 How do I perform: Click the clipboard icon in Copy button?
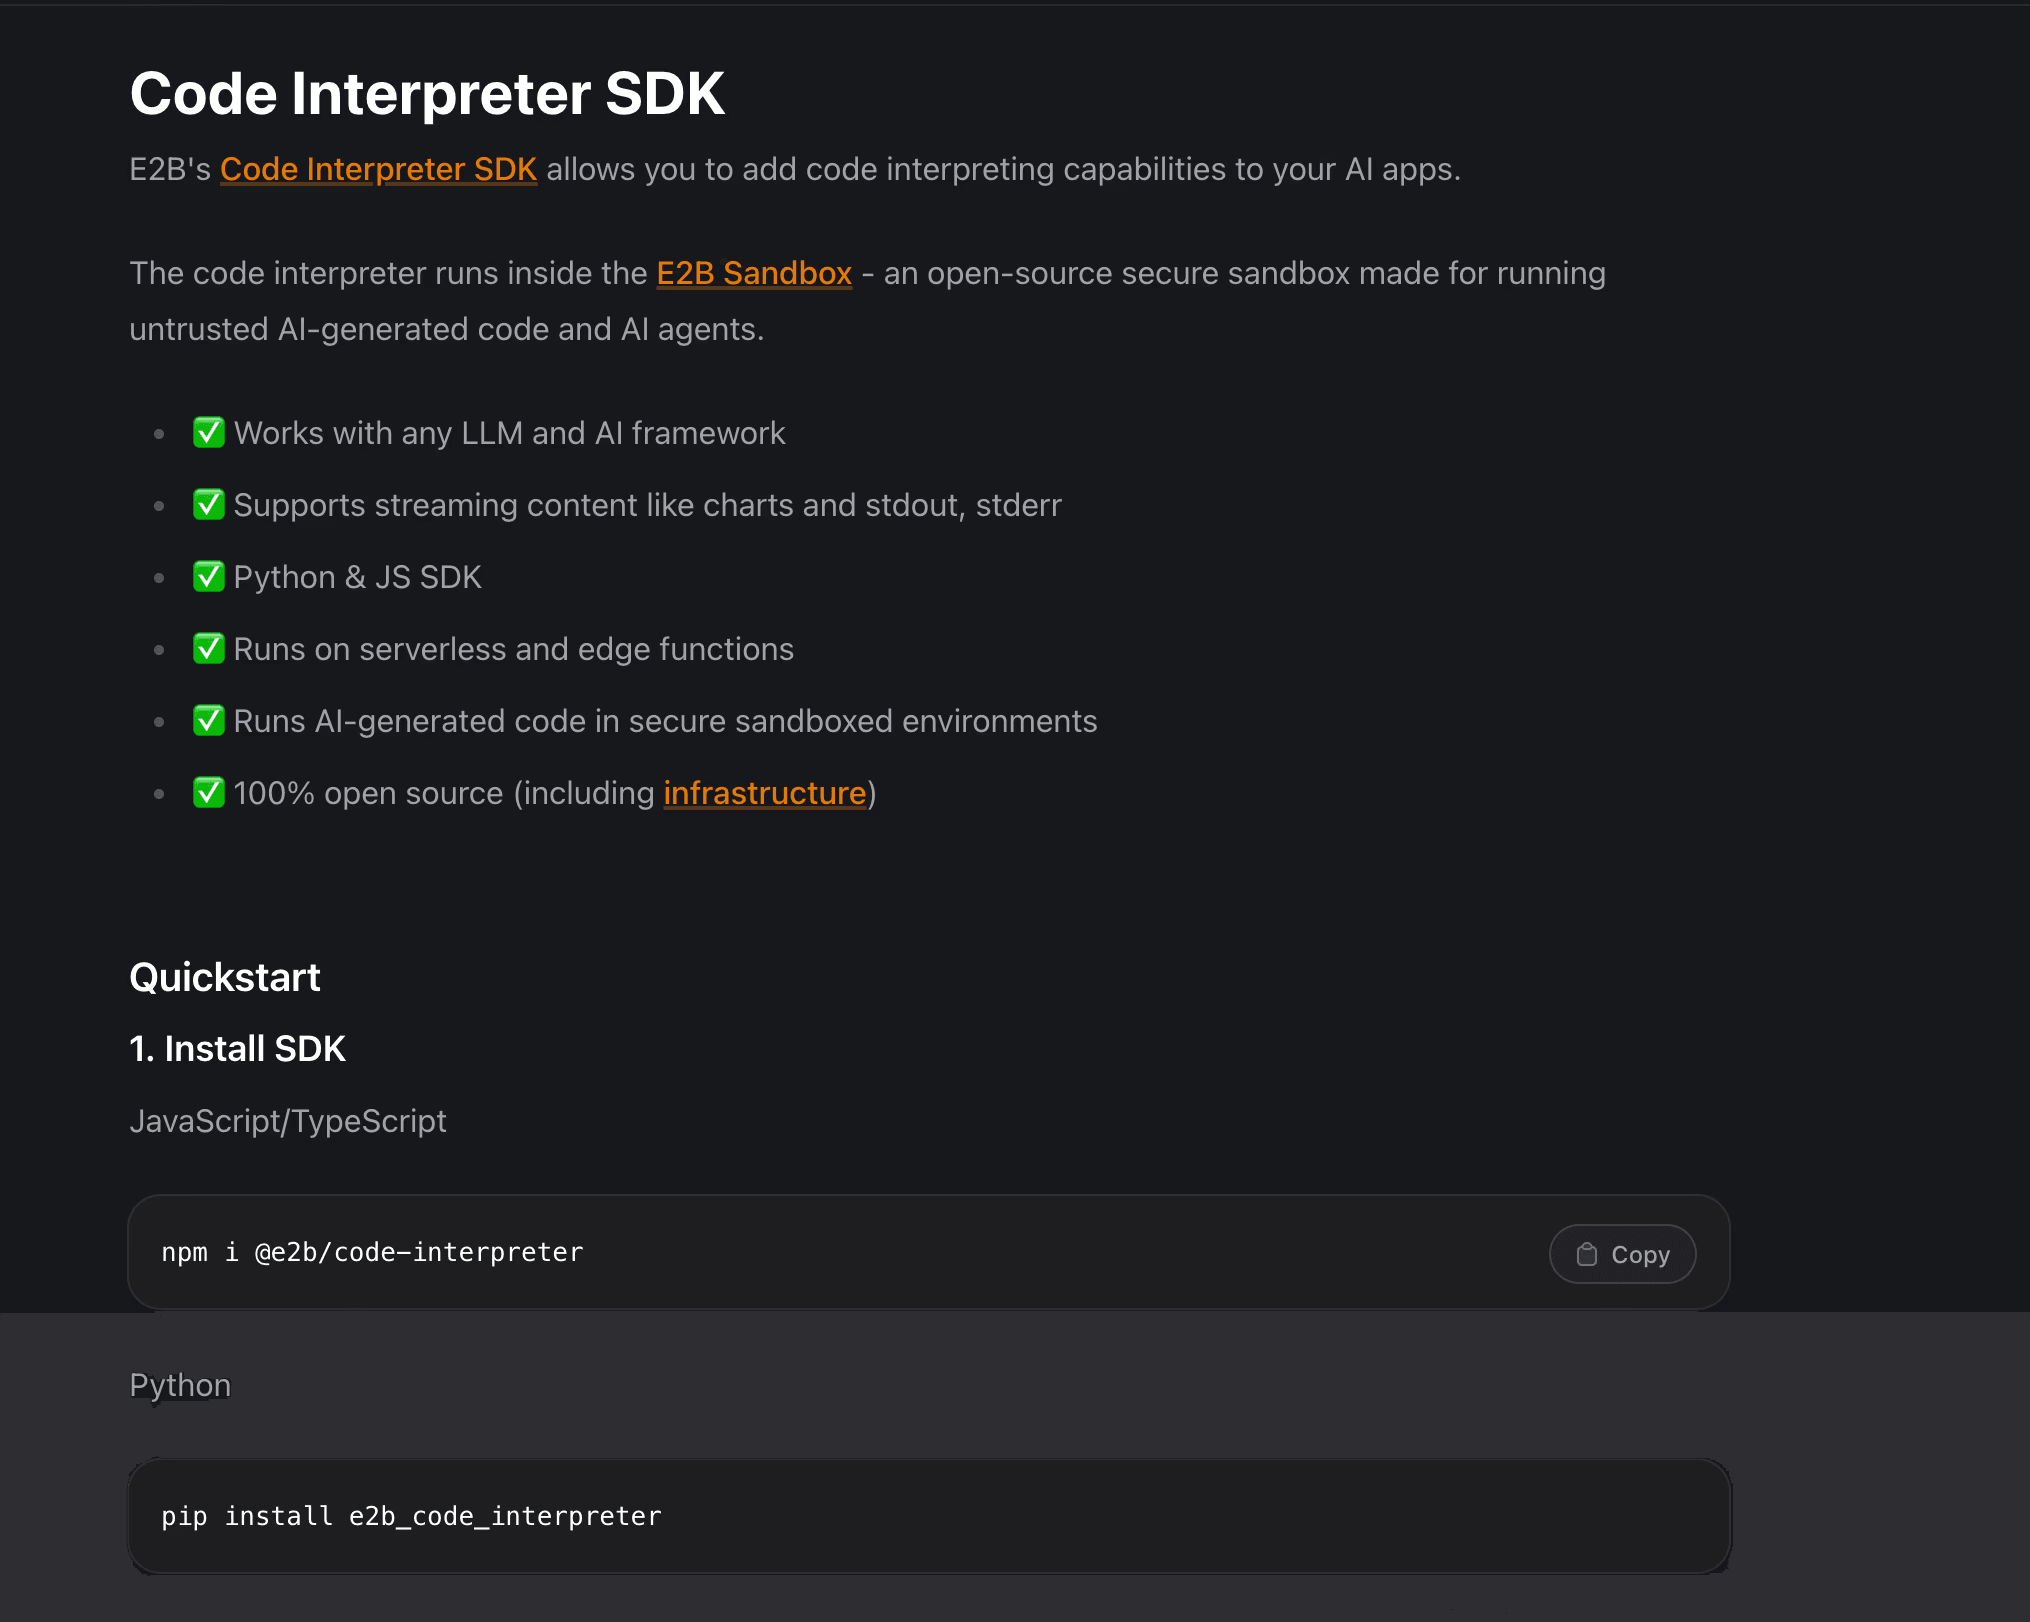pos(1587,1254)
